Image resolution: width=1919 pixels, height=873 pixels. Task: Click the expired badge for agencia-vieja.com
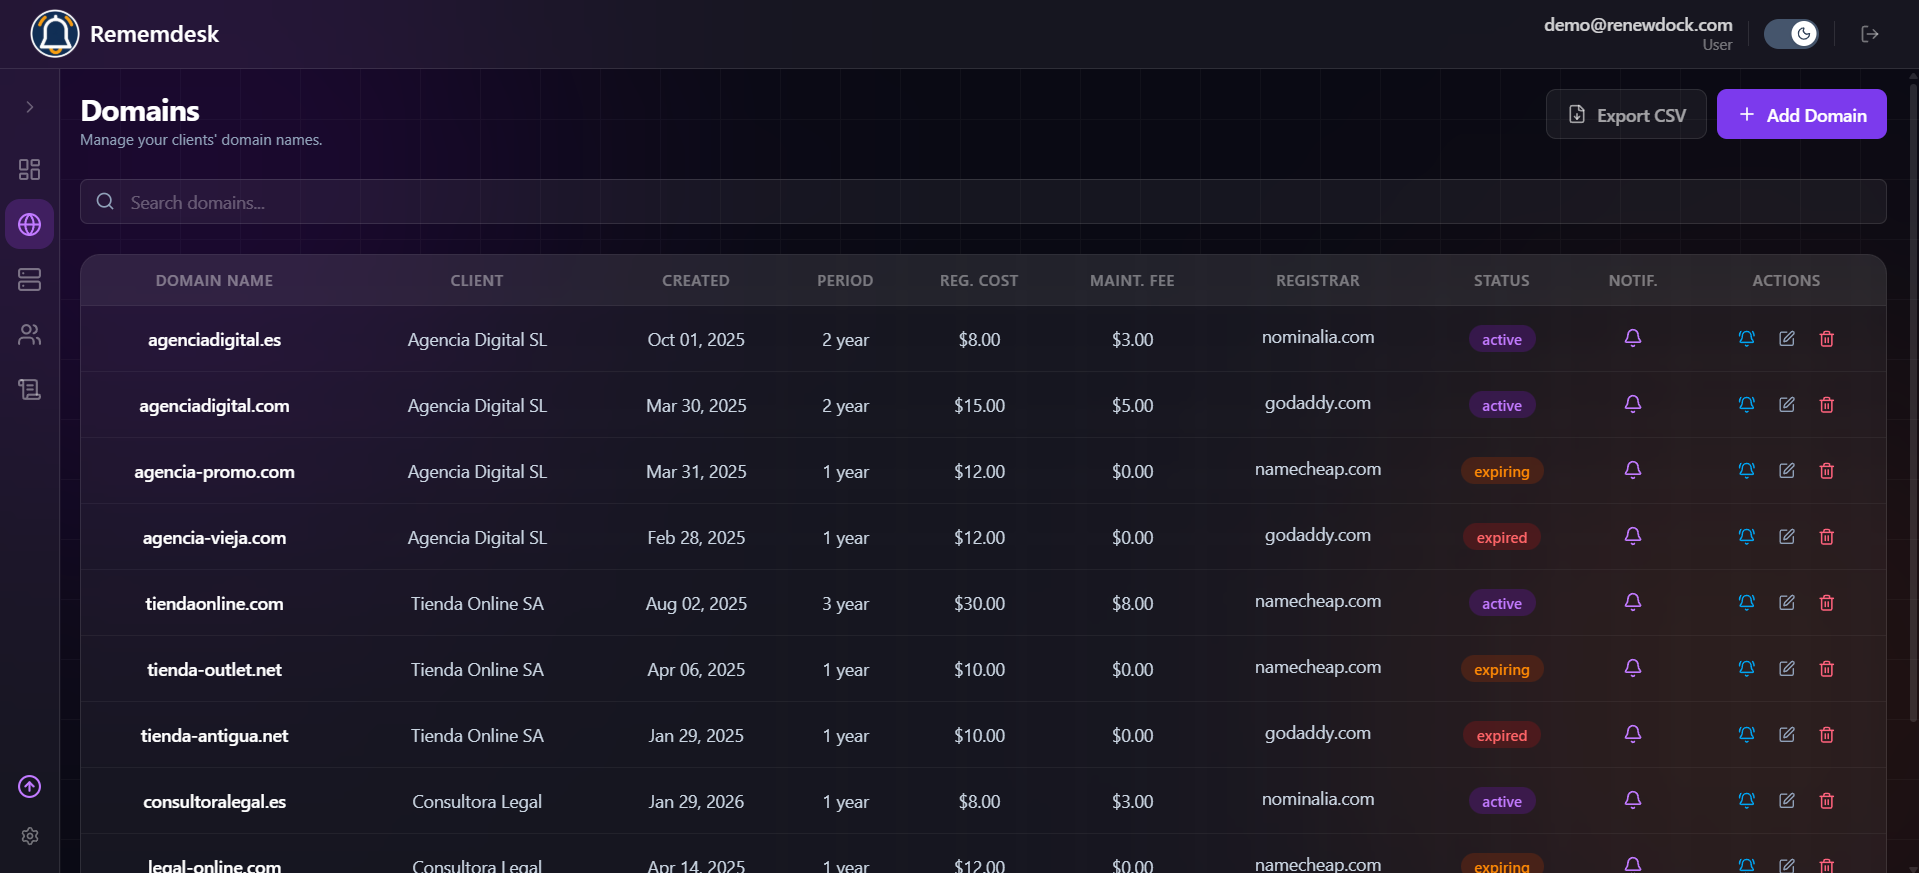coord(1502,538)
